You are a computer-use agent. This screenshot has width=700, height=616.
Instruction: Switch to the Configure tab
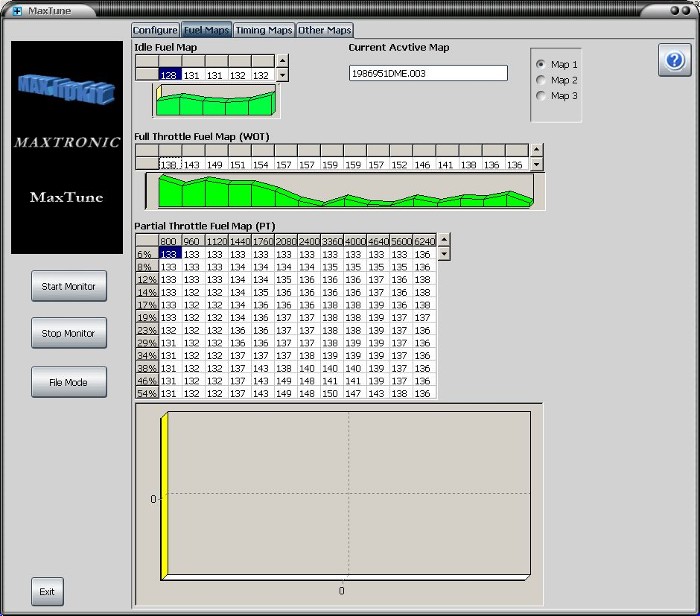155,31
